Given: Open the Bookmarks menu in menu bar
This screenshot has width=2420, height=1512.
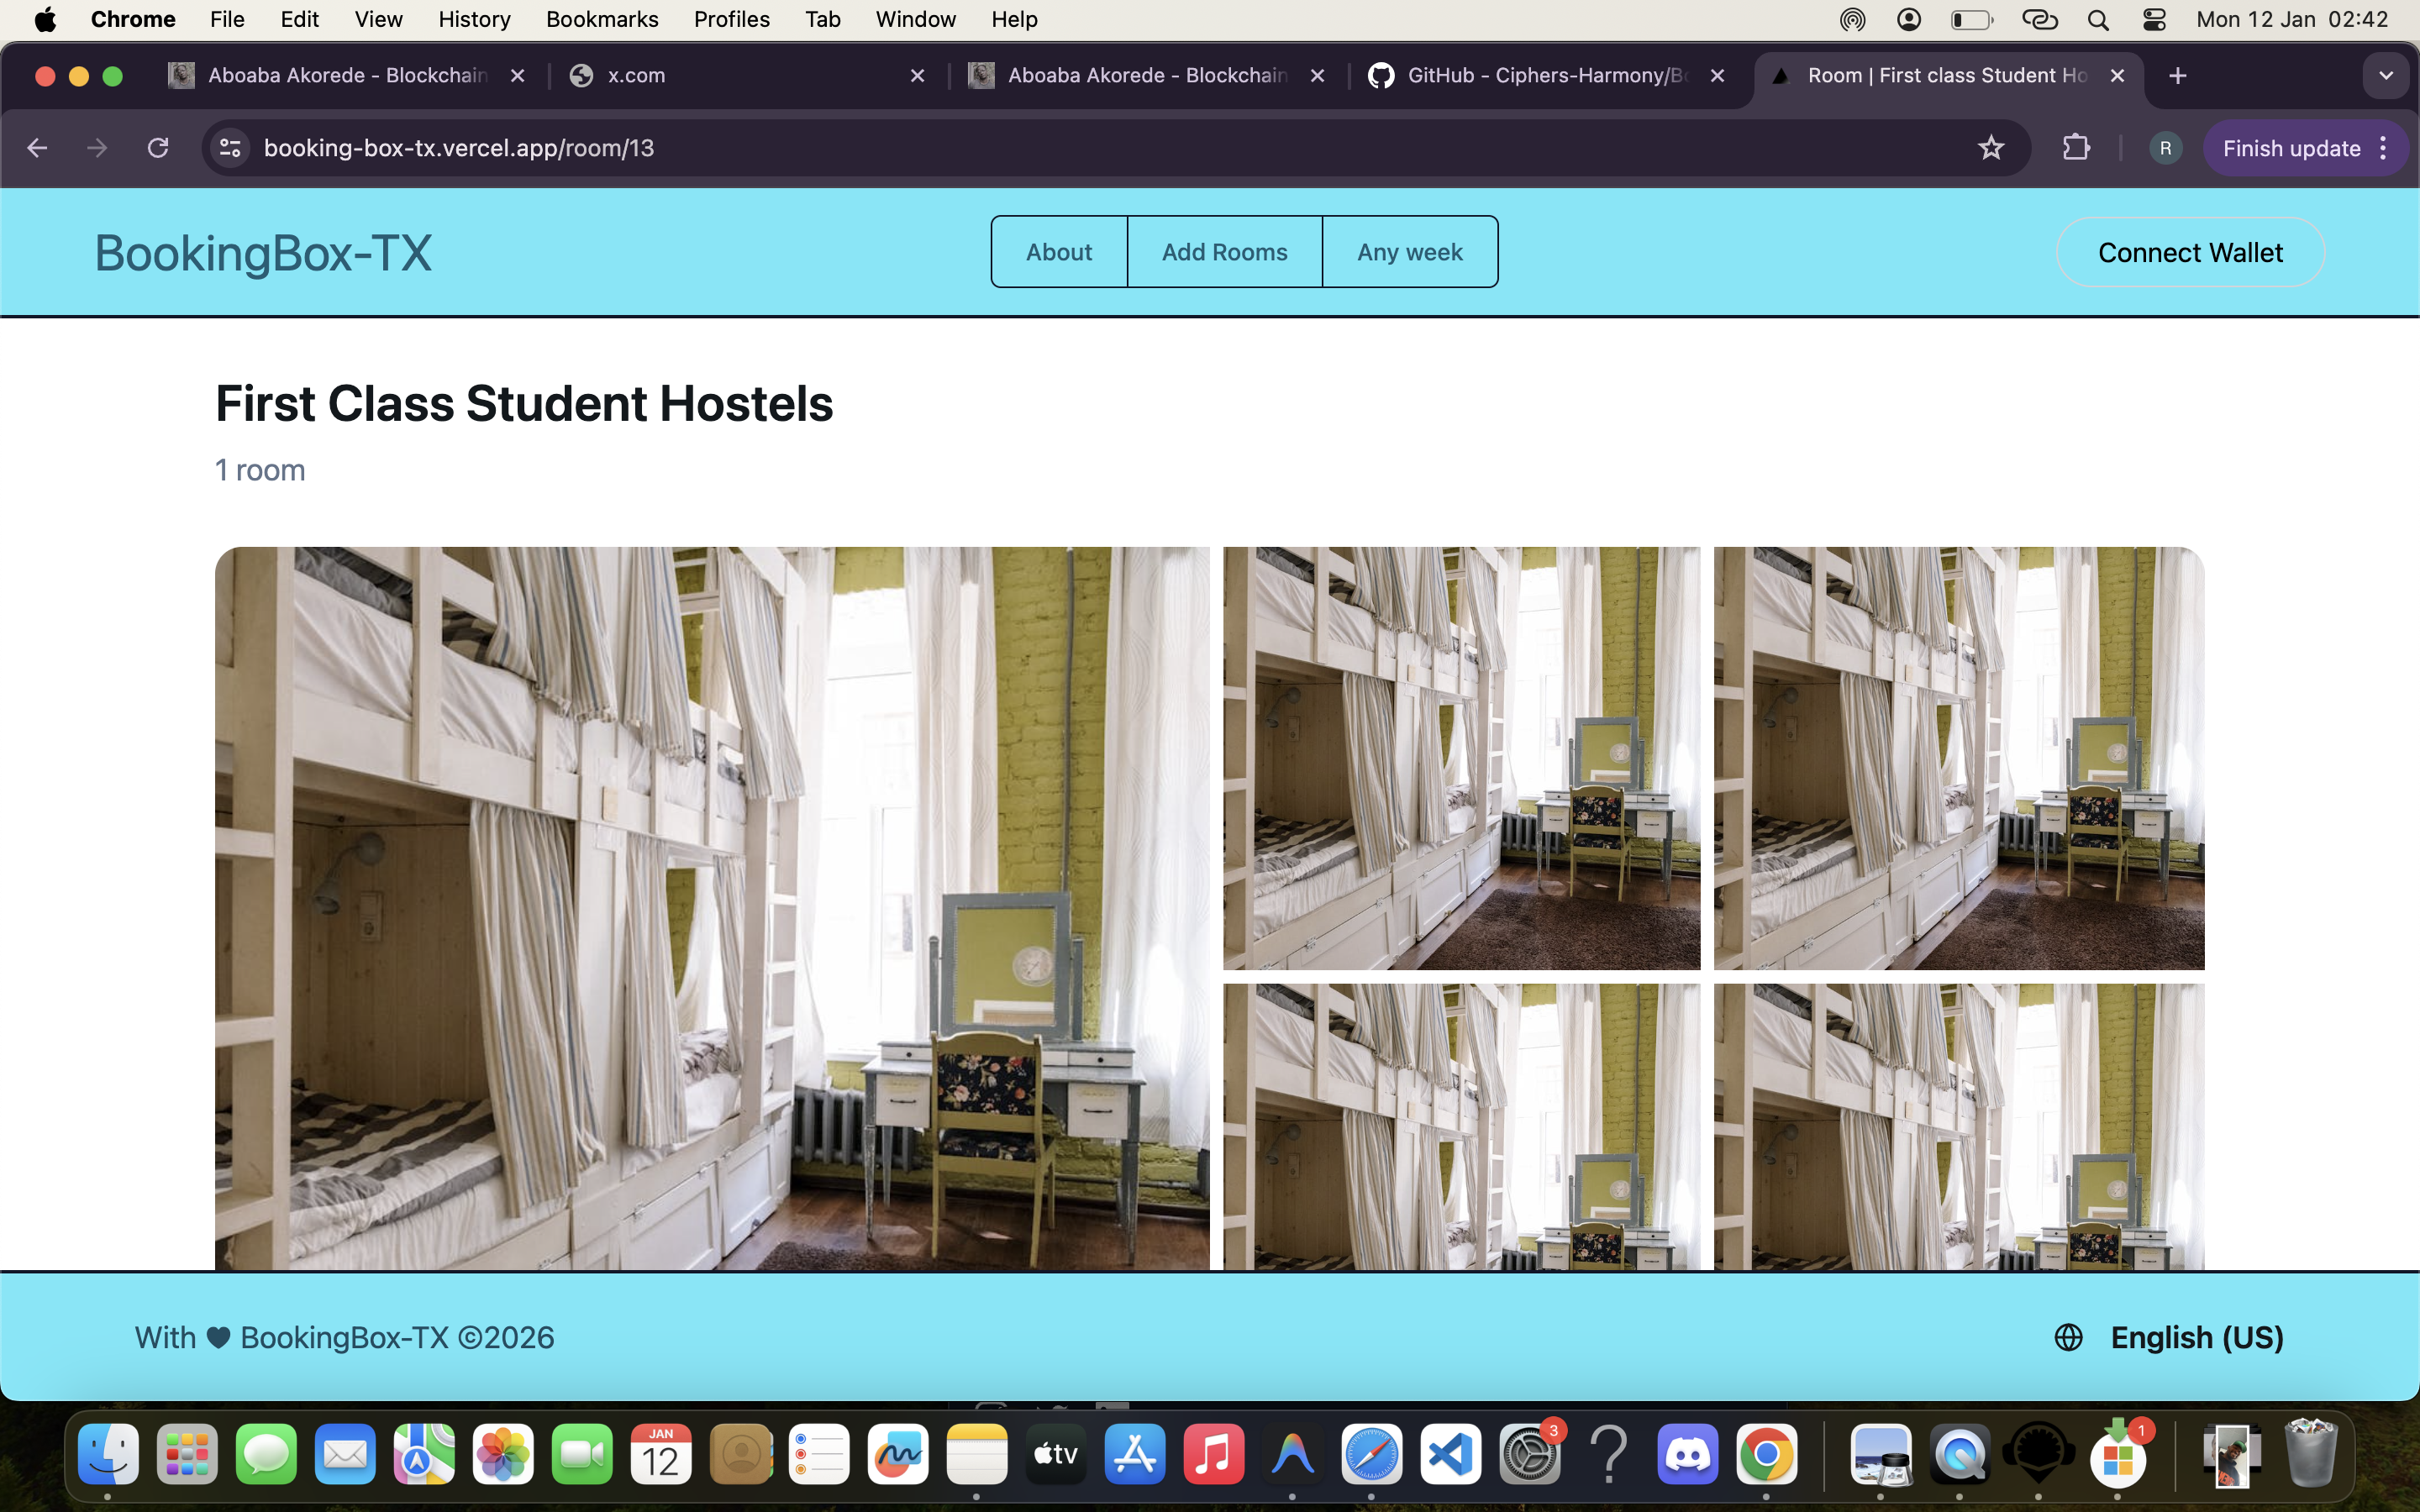Looking at the screenshot, I should pyautogui.click(x=601, y=19).
